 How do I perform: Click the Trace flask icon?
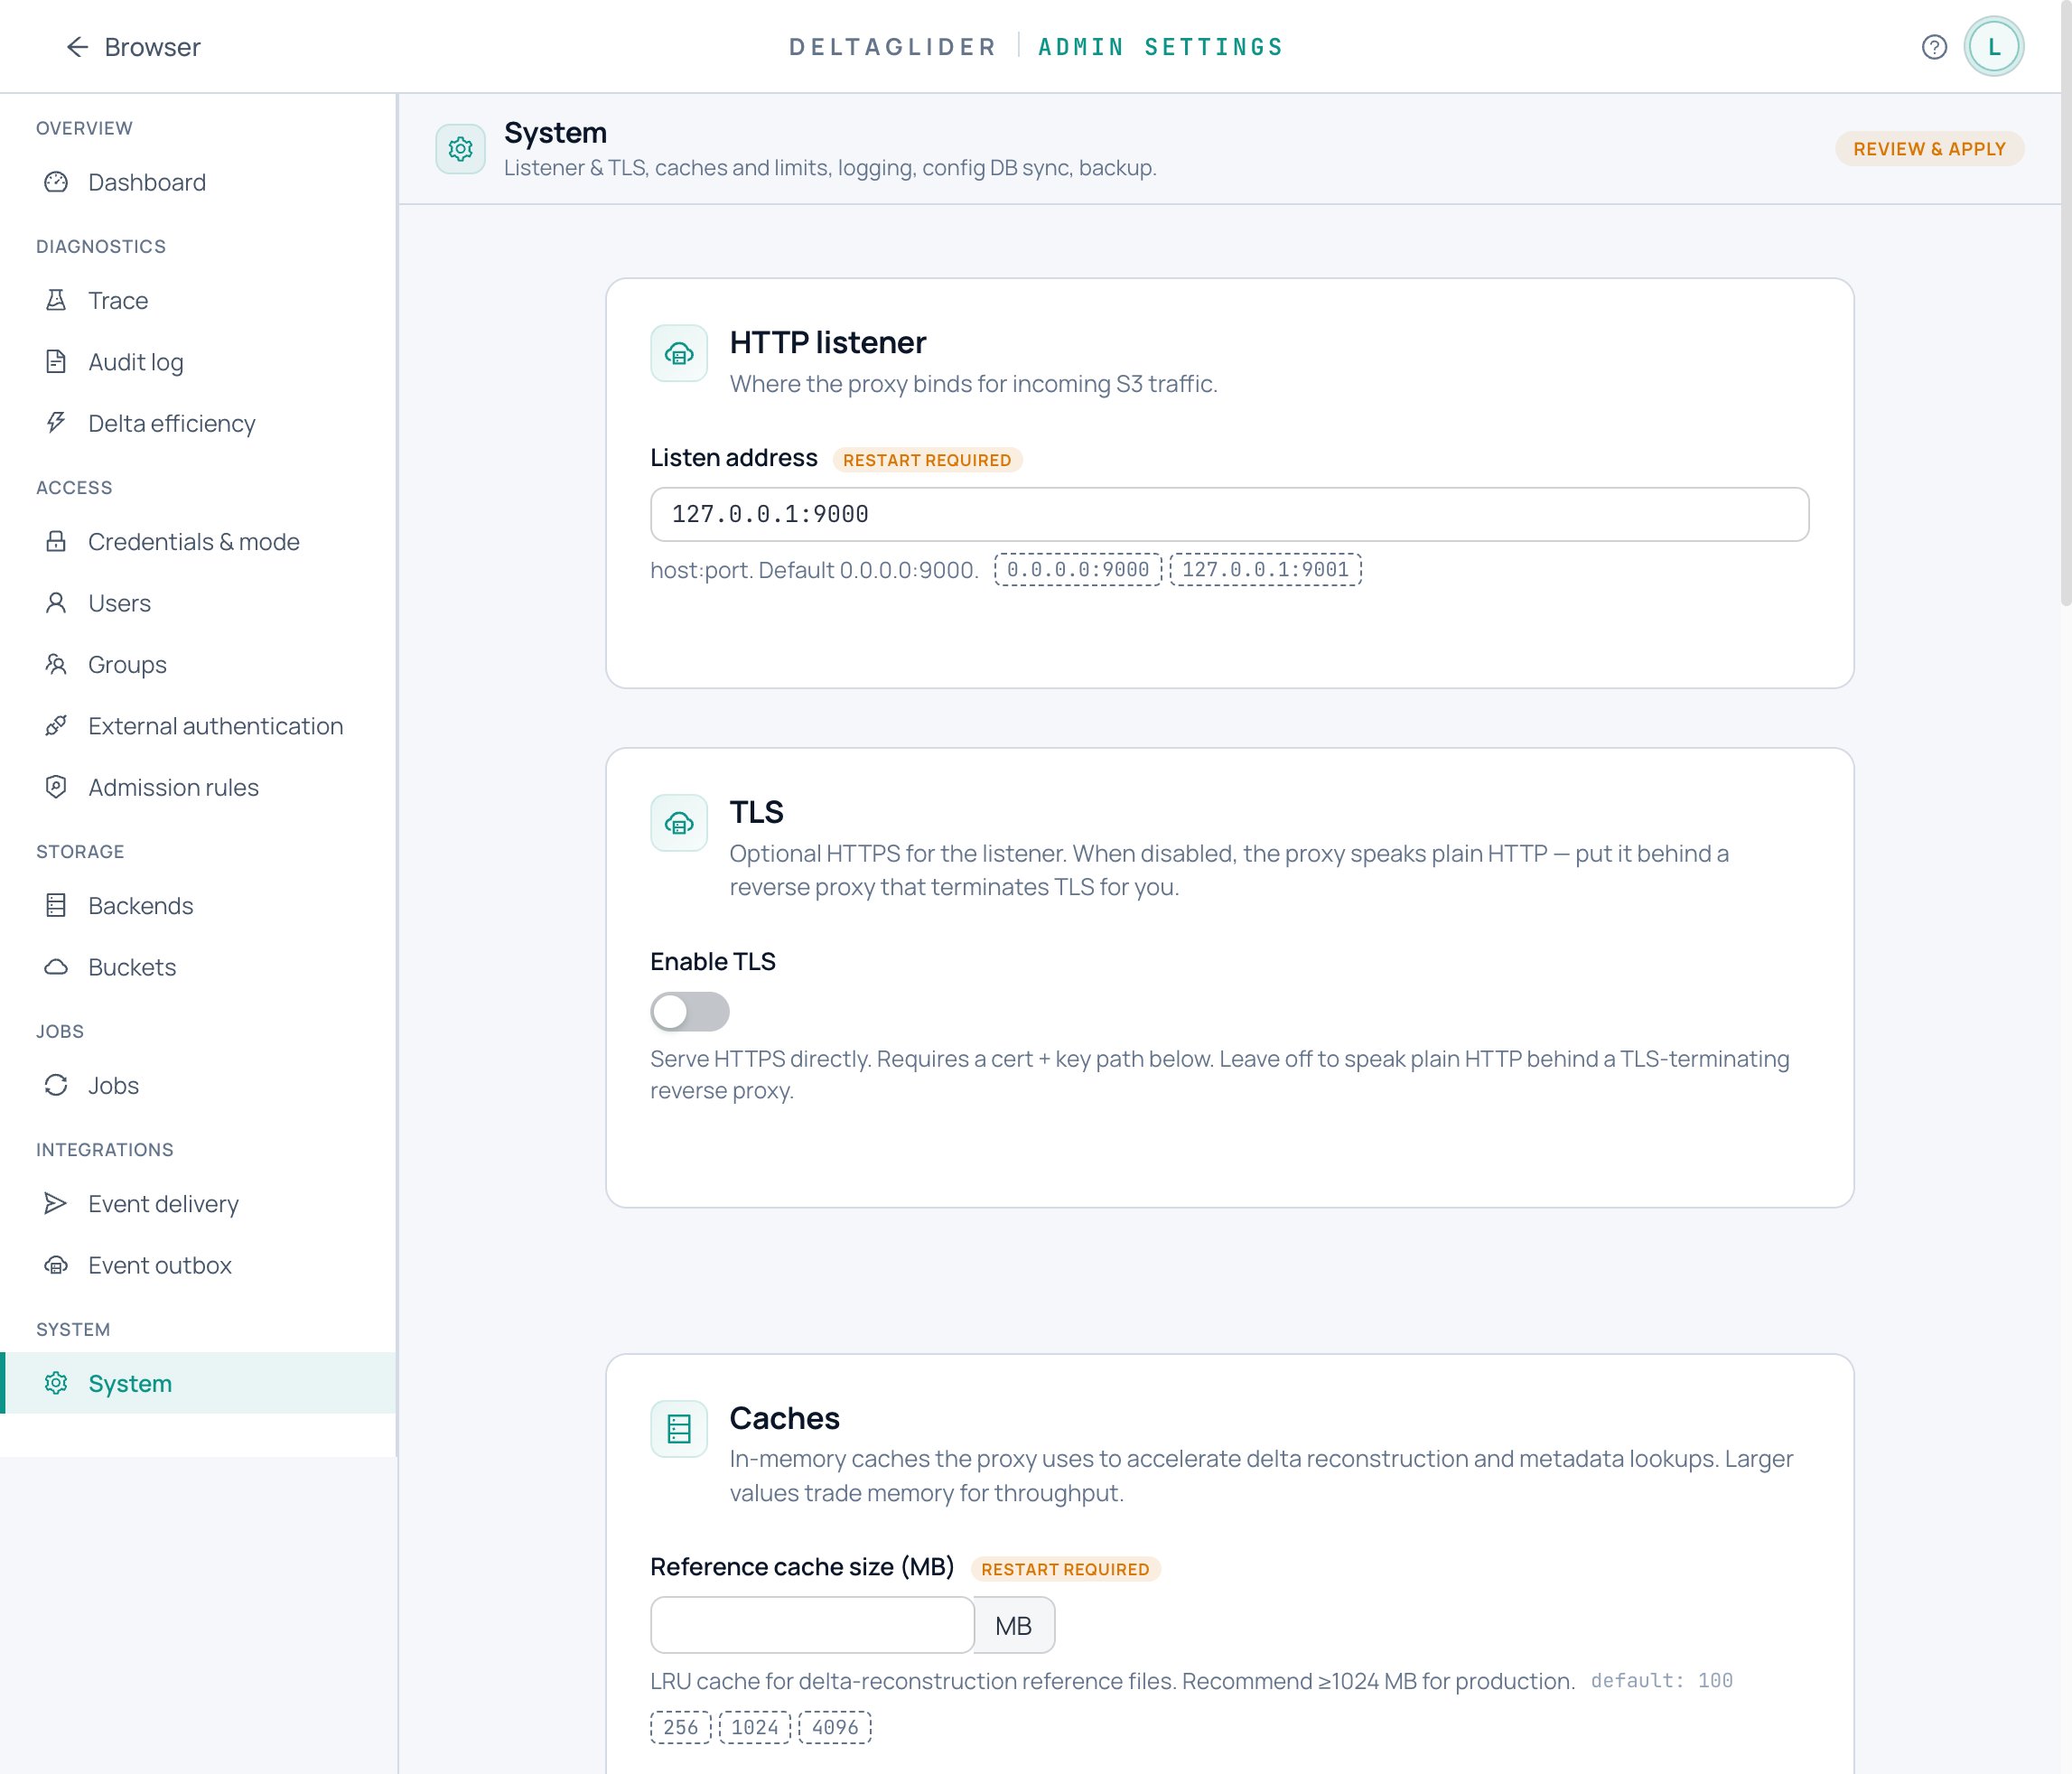point(56,300)
